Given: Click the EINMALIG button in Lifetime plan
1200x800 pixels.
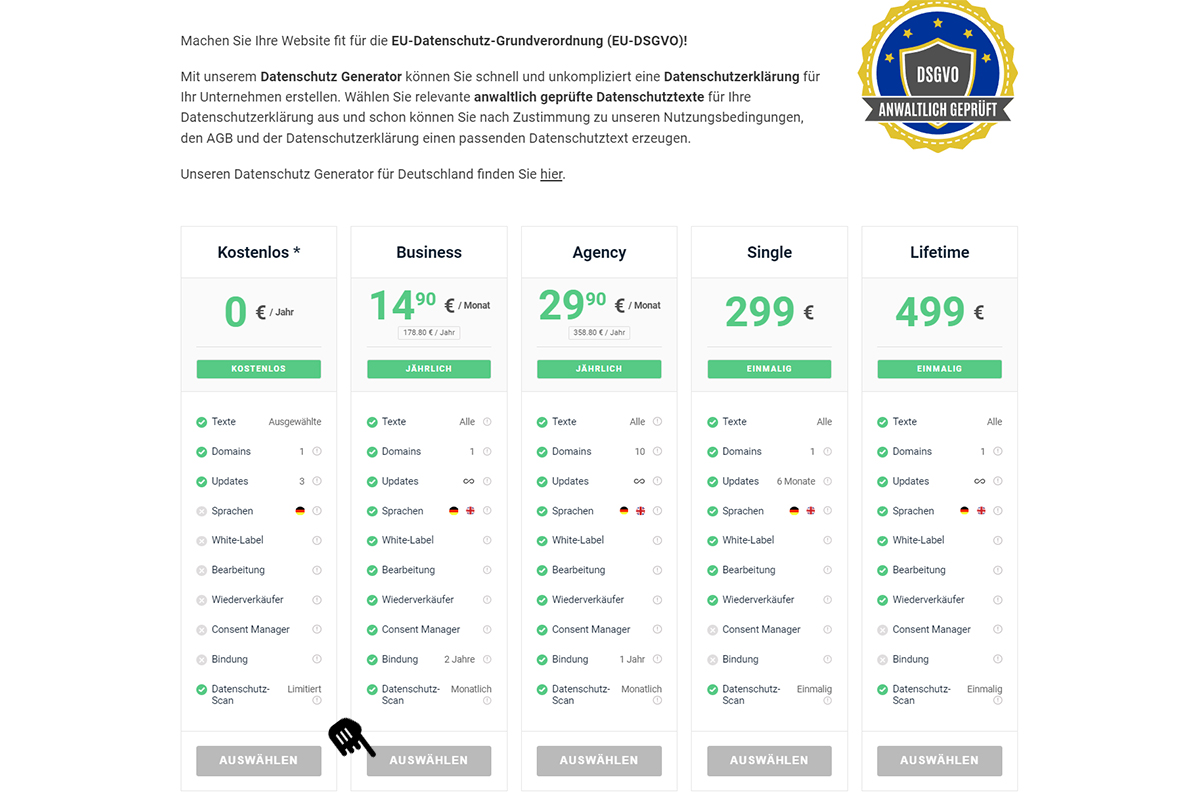Looking at the screenshot, I should [939, 369].
